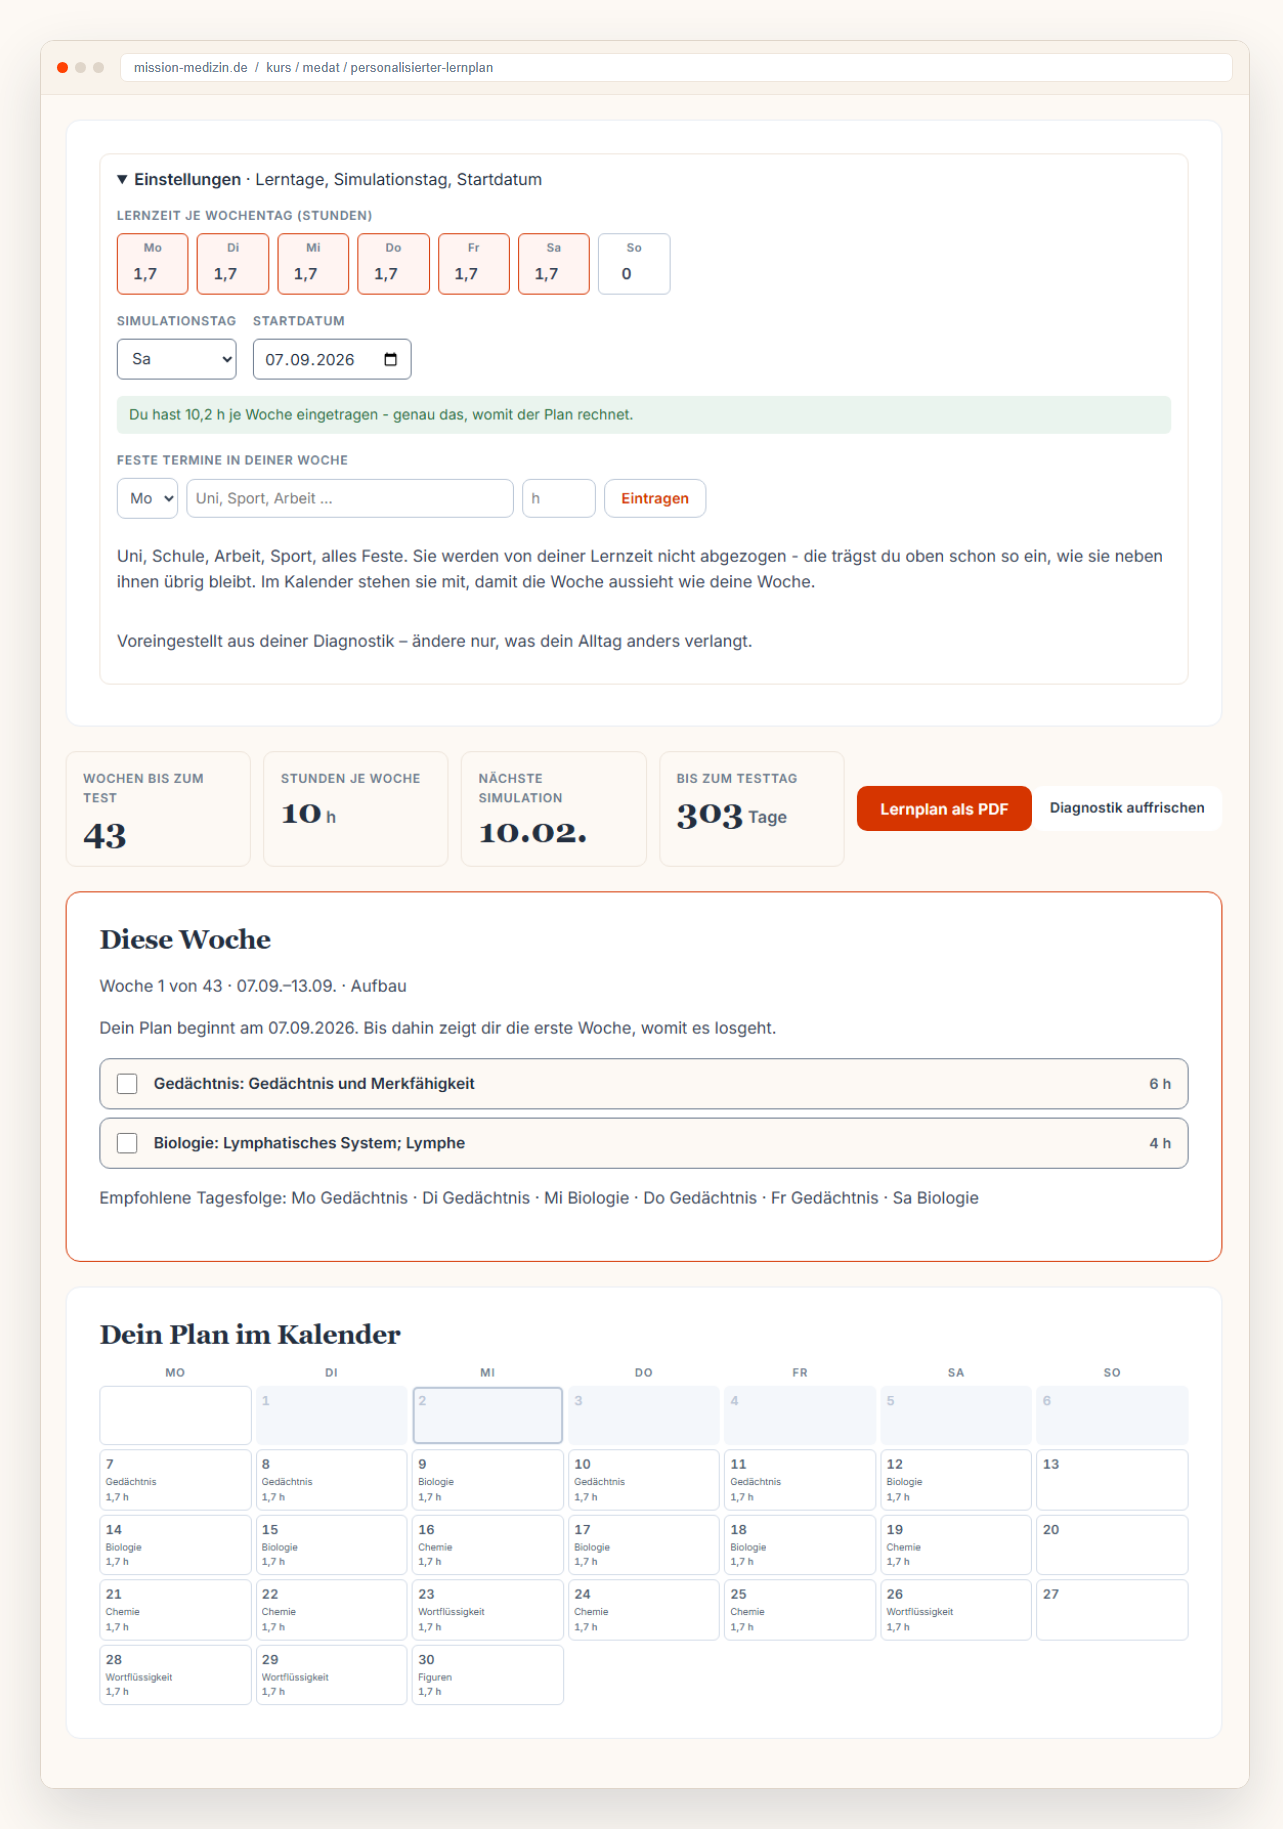Check the Gedächtnis und Merkfähigkeit checkbox
This screenshot has width=1283, height=1829.
click(x=127, y=1084)
